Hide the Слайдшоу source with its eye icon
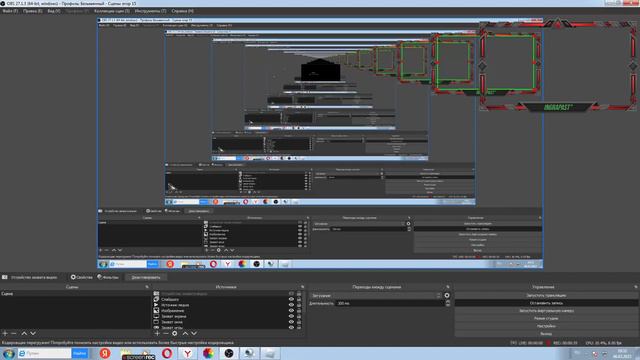The width and height of the screenshot is (640, 360). (291, 299)
